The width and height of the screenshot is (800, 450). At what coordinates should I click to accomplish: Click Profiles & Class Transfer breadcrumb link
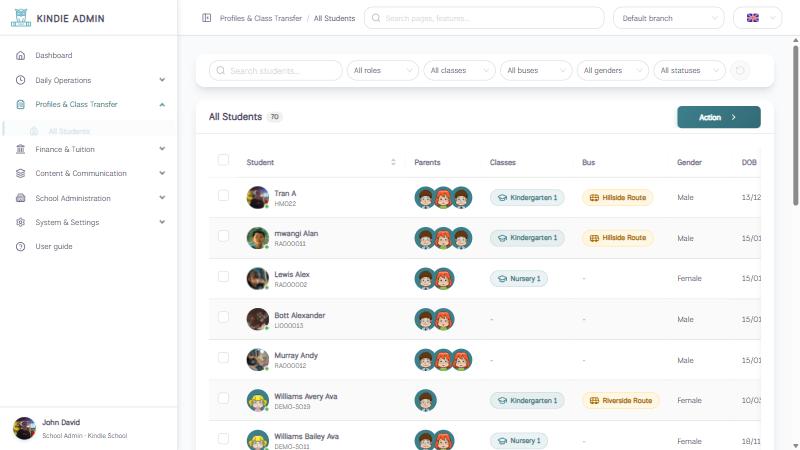pos(261,18)
